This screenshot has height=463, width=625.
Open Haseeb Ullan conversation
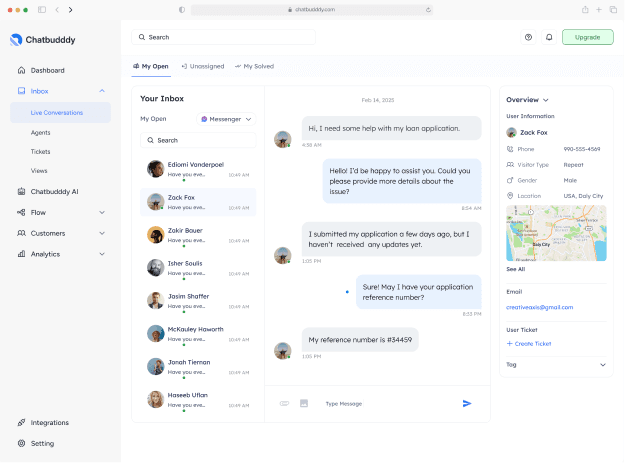tap(198, 400)
